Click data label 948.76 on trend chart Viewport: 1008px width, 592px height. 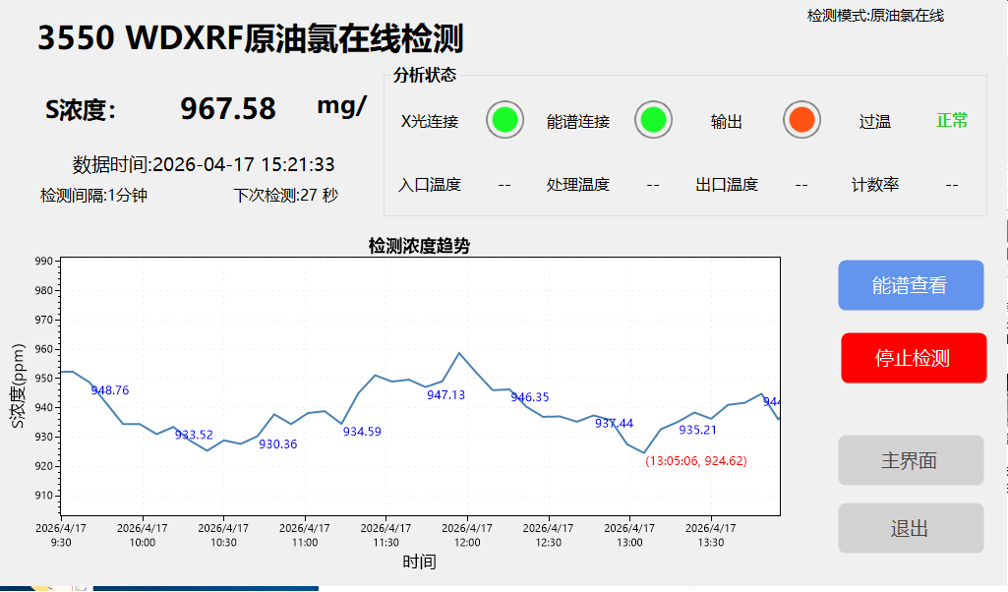(110, 390)
